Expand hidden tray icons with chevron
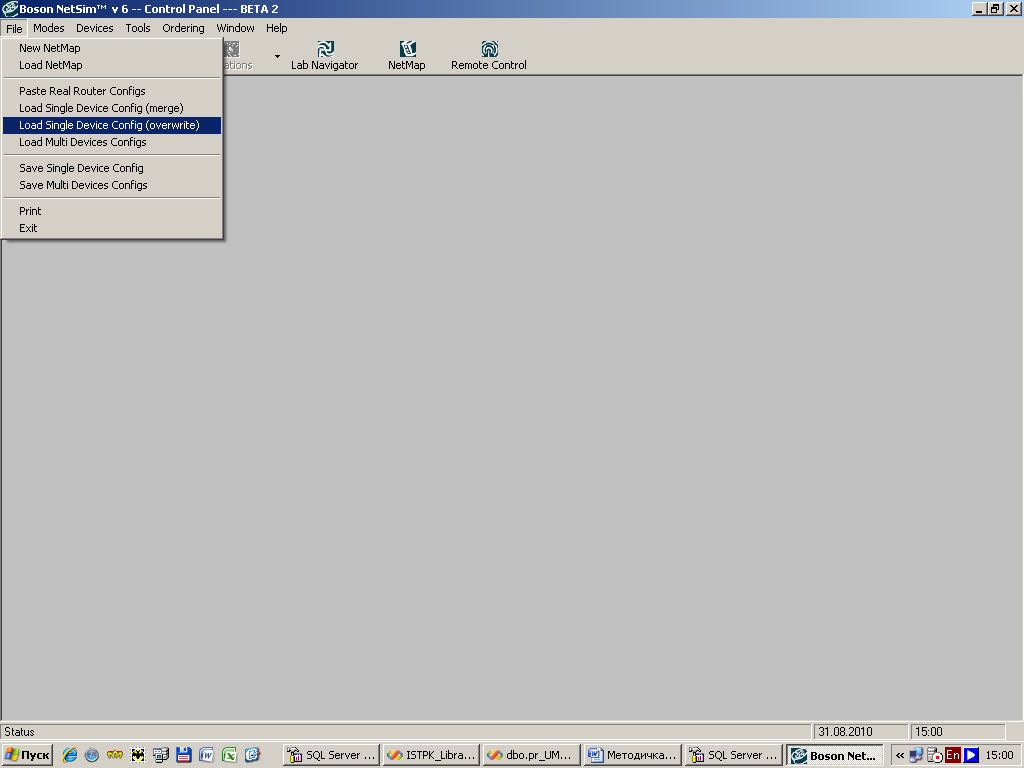The width and height of the screenshot is (1024, 768). (x=900, y=755)
